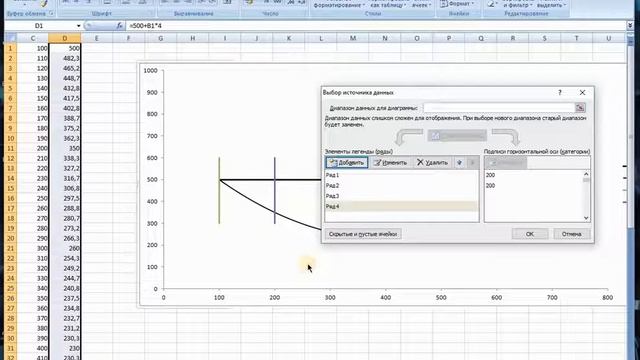Select series Ряд1 in the legend list
The height and width of the screenshot is (360, 640).
point(402,175)
